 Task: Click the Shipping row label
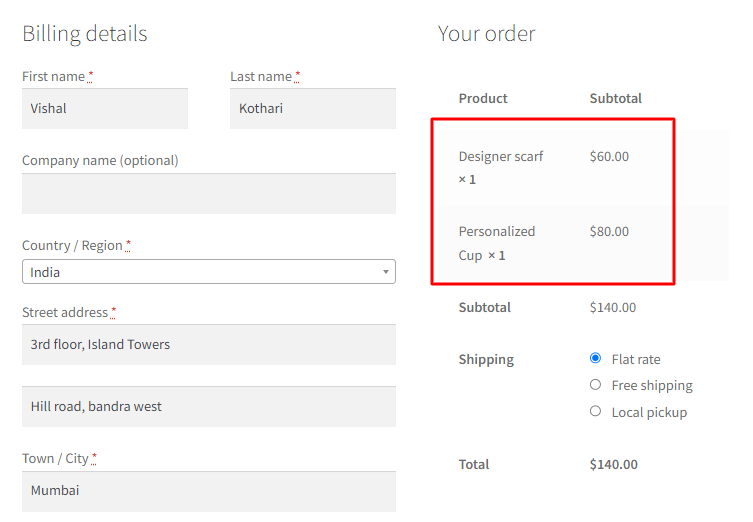coord(486,359)
